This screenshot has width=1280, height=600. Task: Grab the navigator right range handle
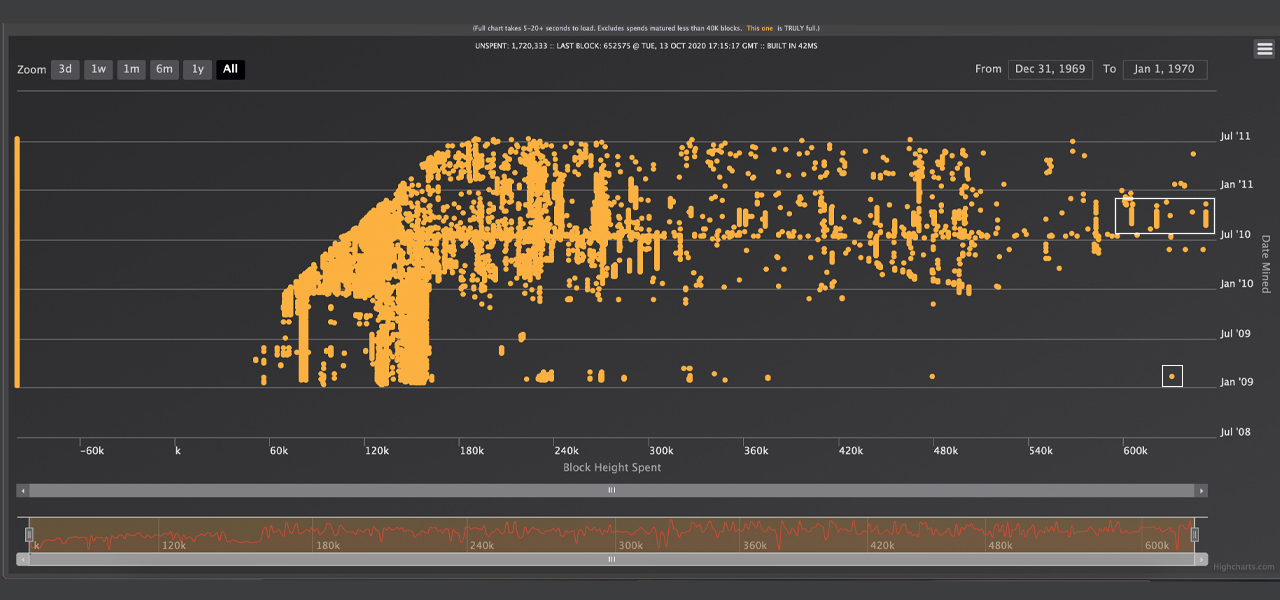(x=1194, y=534)
